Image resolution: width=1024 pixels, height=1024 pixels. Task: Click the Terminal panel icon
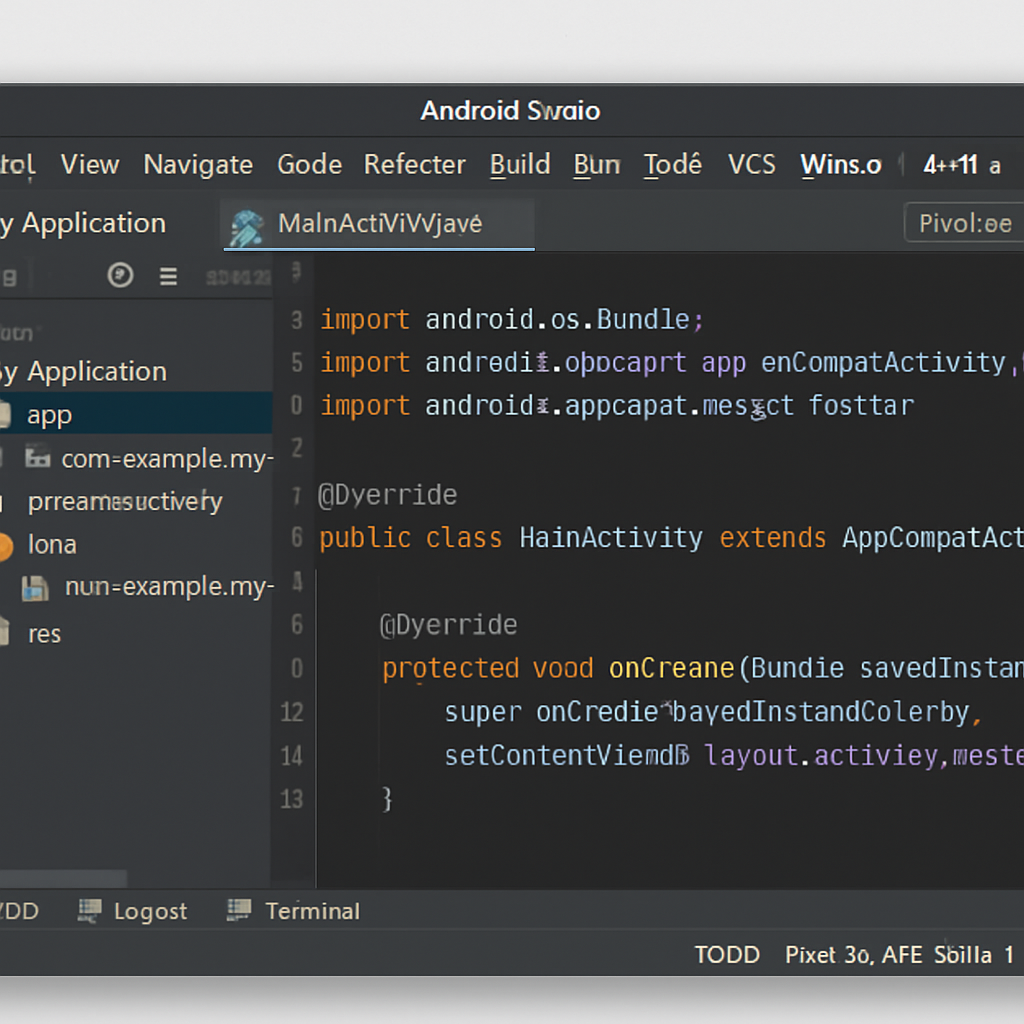tap(239, 910)
